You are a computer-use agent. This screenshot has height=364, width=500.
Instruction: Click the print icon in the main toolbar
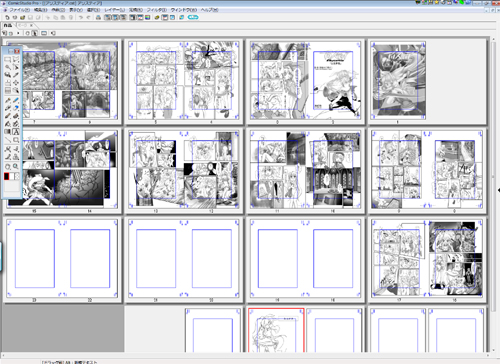(x=98, y=17)
